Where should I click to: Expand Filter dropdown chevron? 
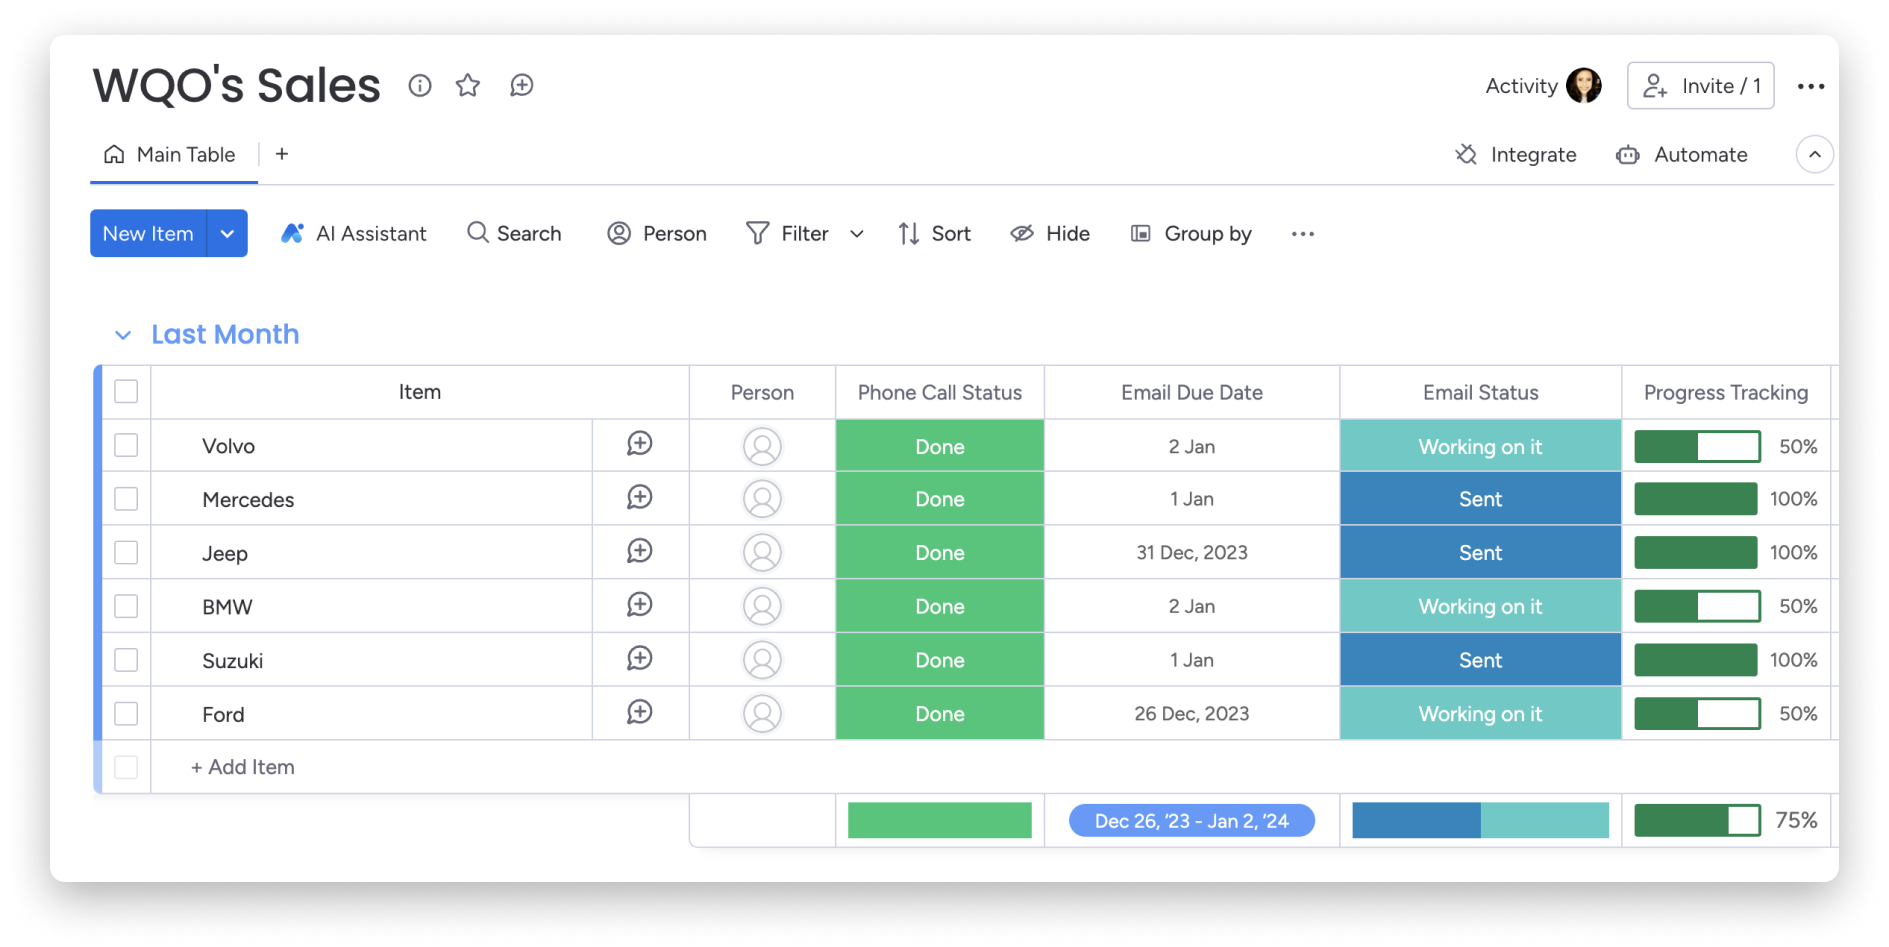pyautogui.click(x=857, y=234)
